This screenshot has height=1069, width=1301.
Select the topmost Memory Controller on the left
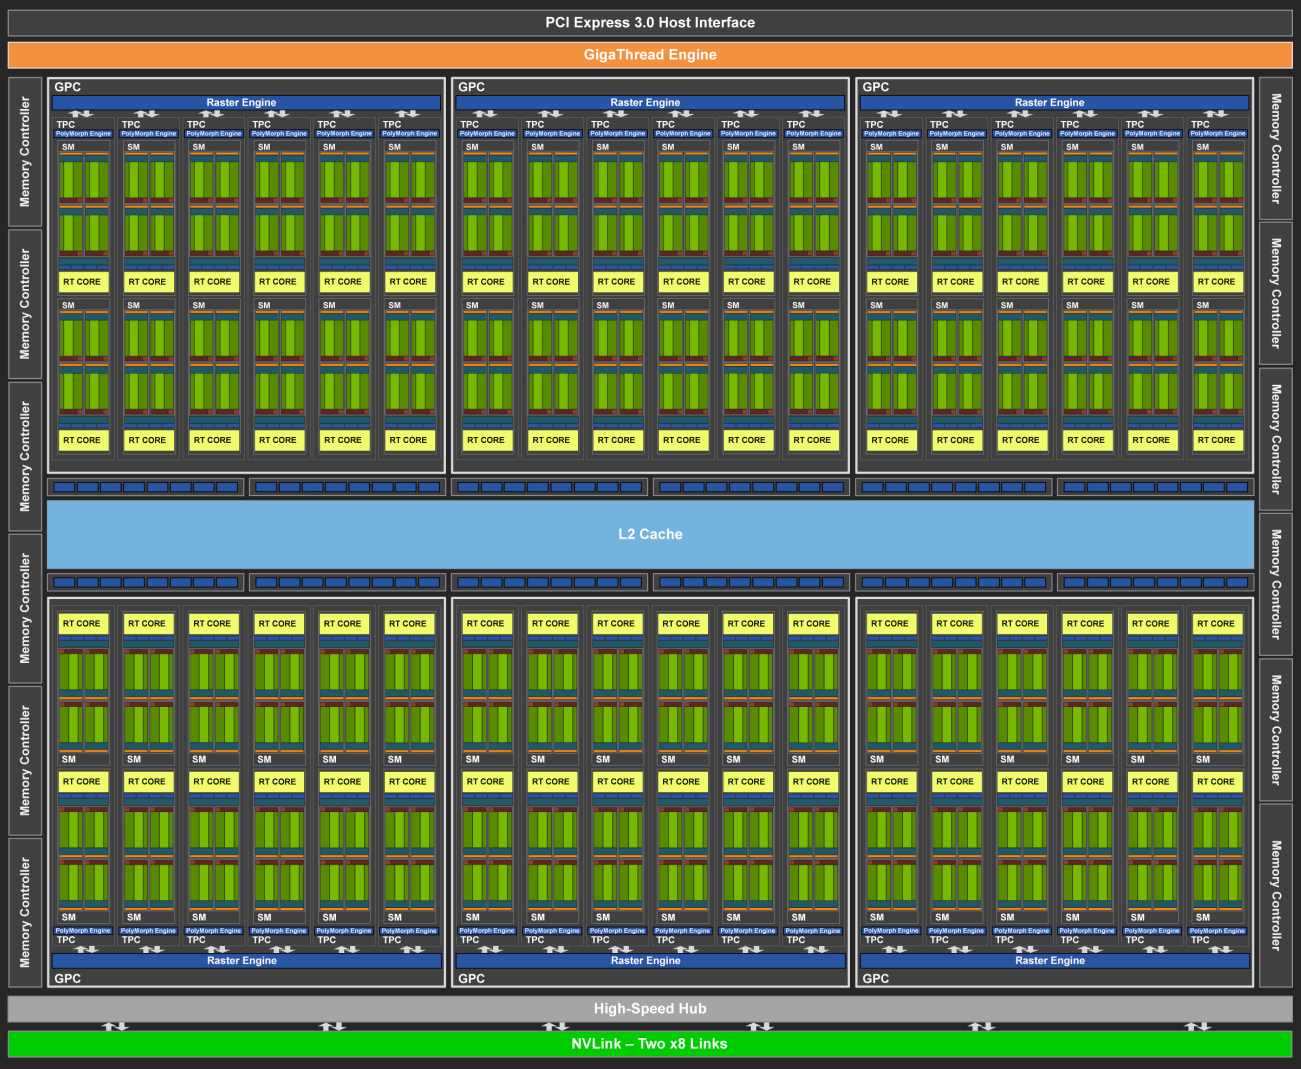[25, 152]
